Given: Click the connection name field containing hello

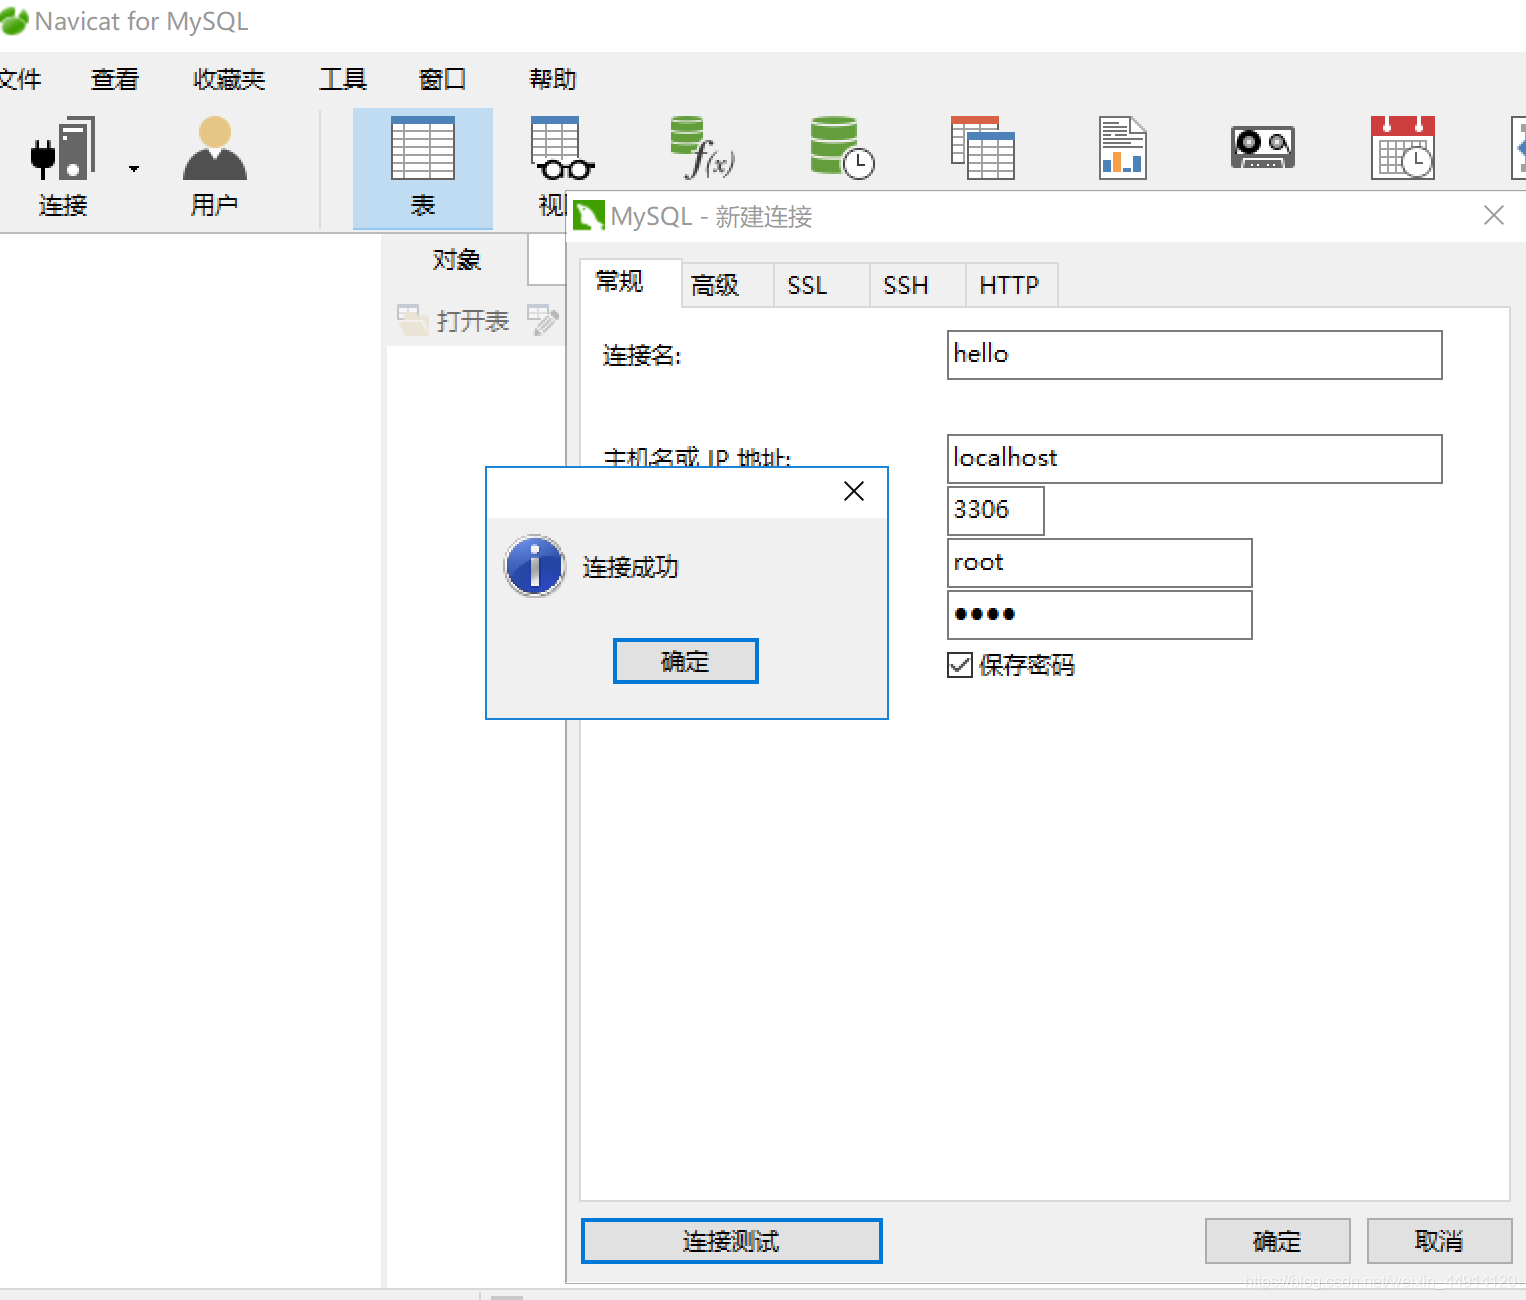Looking at the screenshot, I should tap(1194, 355).
